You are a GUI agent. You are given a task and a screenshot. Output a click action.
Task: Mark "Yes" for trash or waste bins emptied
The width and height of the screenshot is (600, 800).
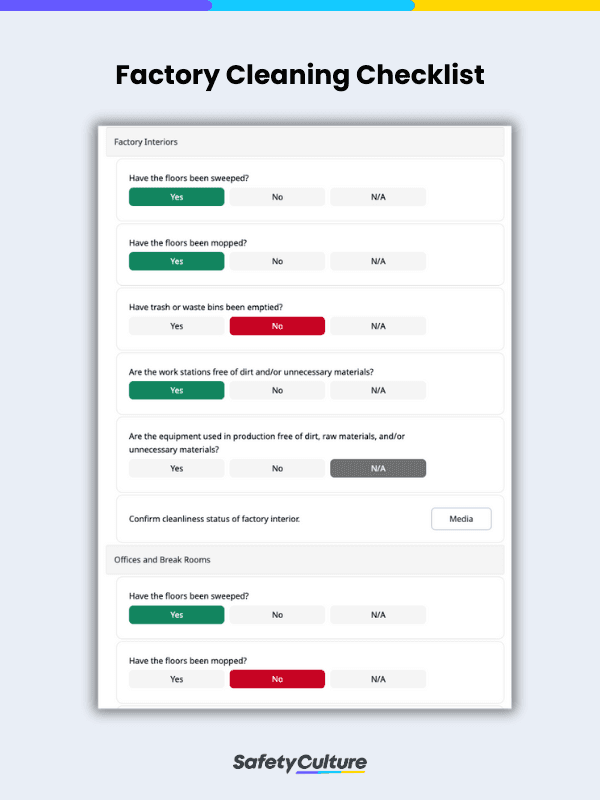click(176, 325)
